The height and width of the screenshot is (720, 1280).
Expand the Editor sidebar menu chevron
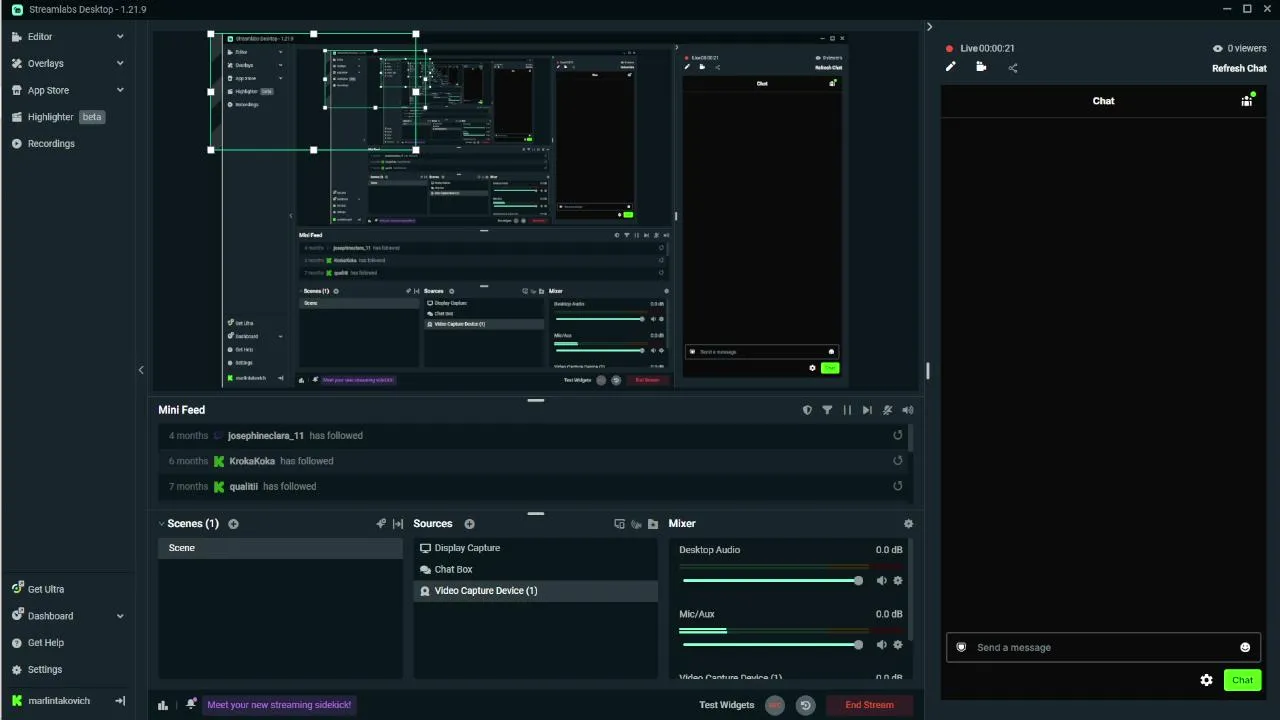(x=120, y=37)
